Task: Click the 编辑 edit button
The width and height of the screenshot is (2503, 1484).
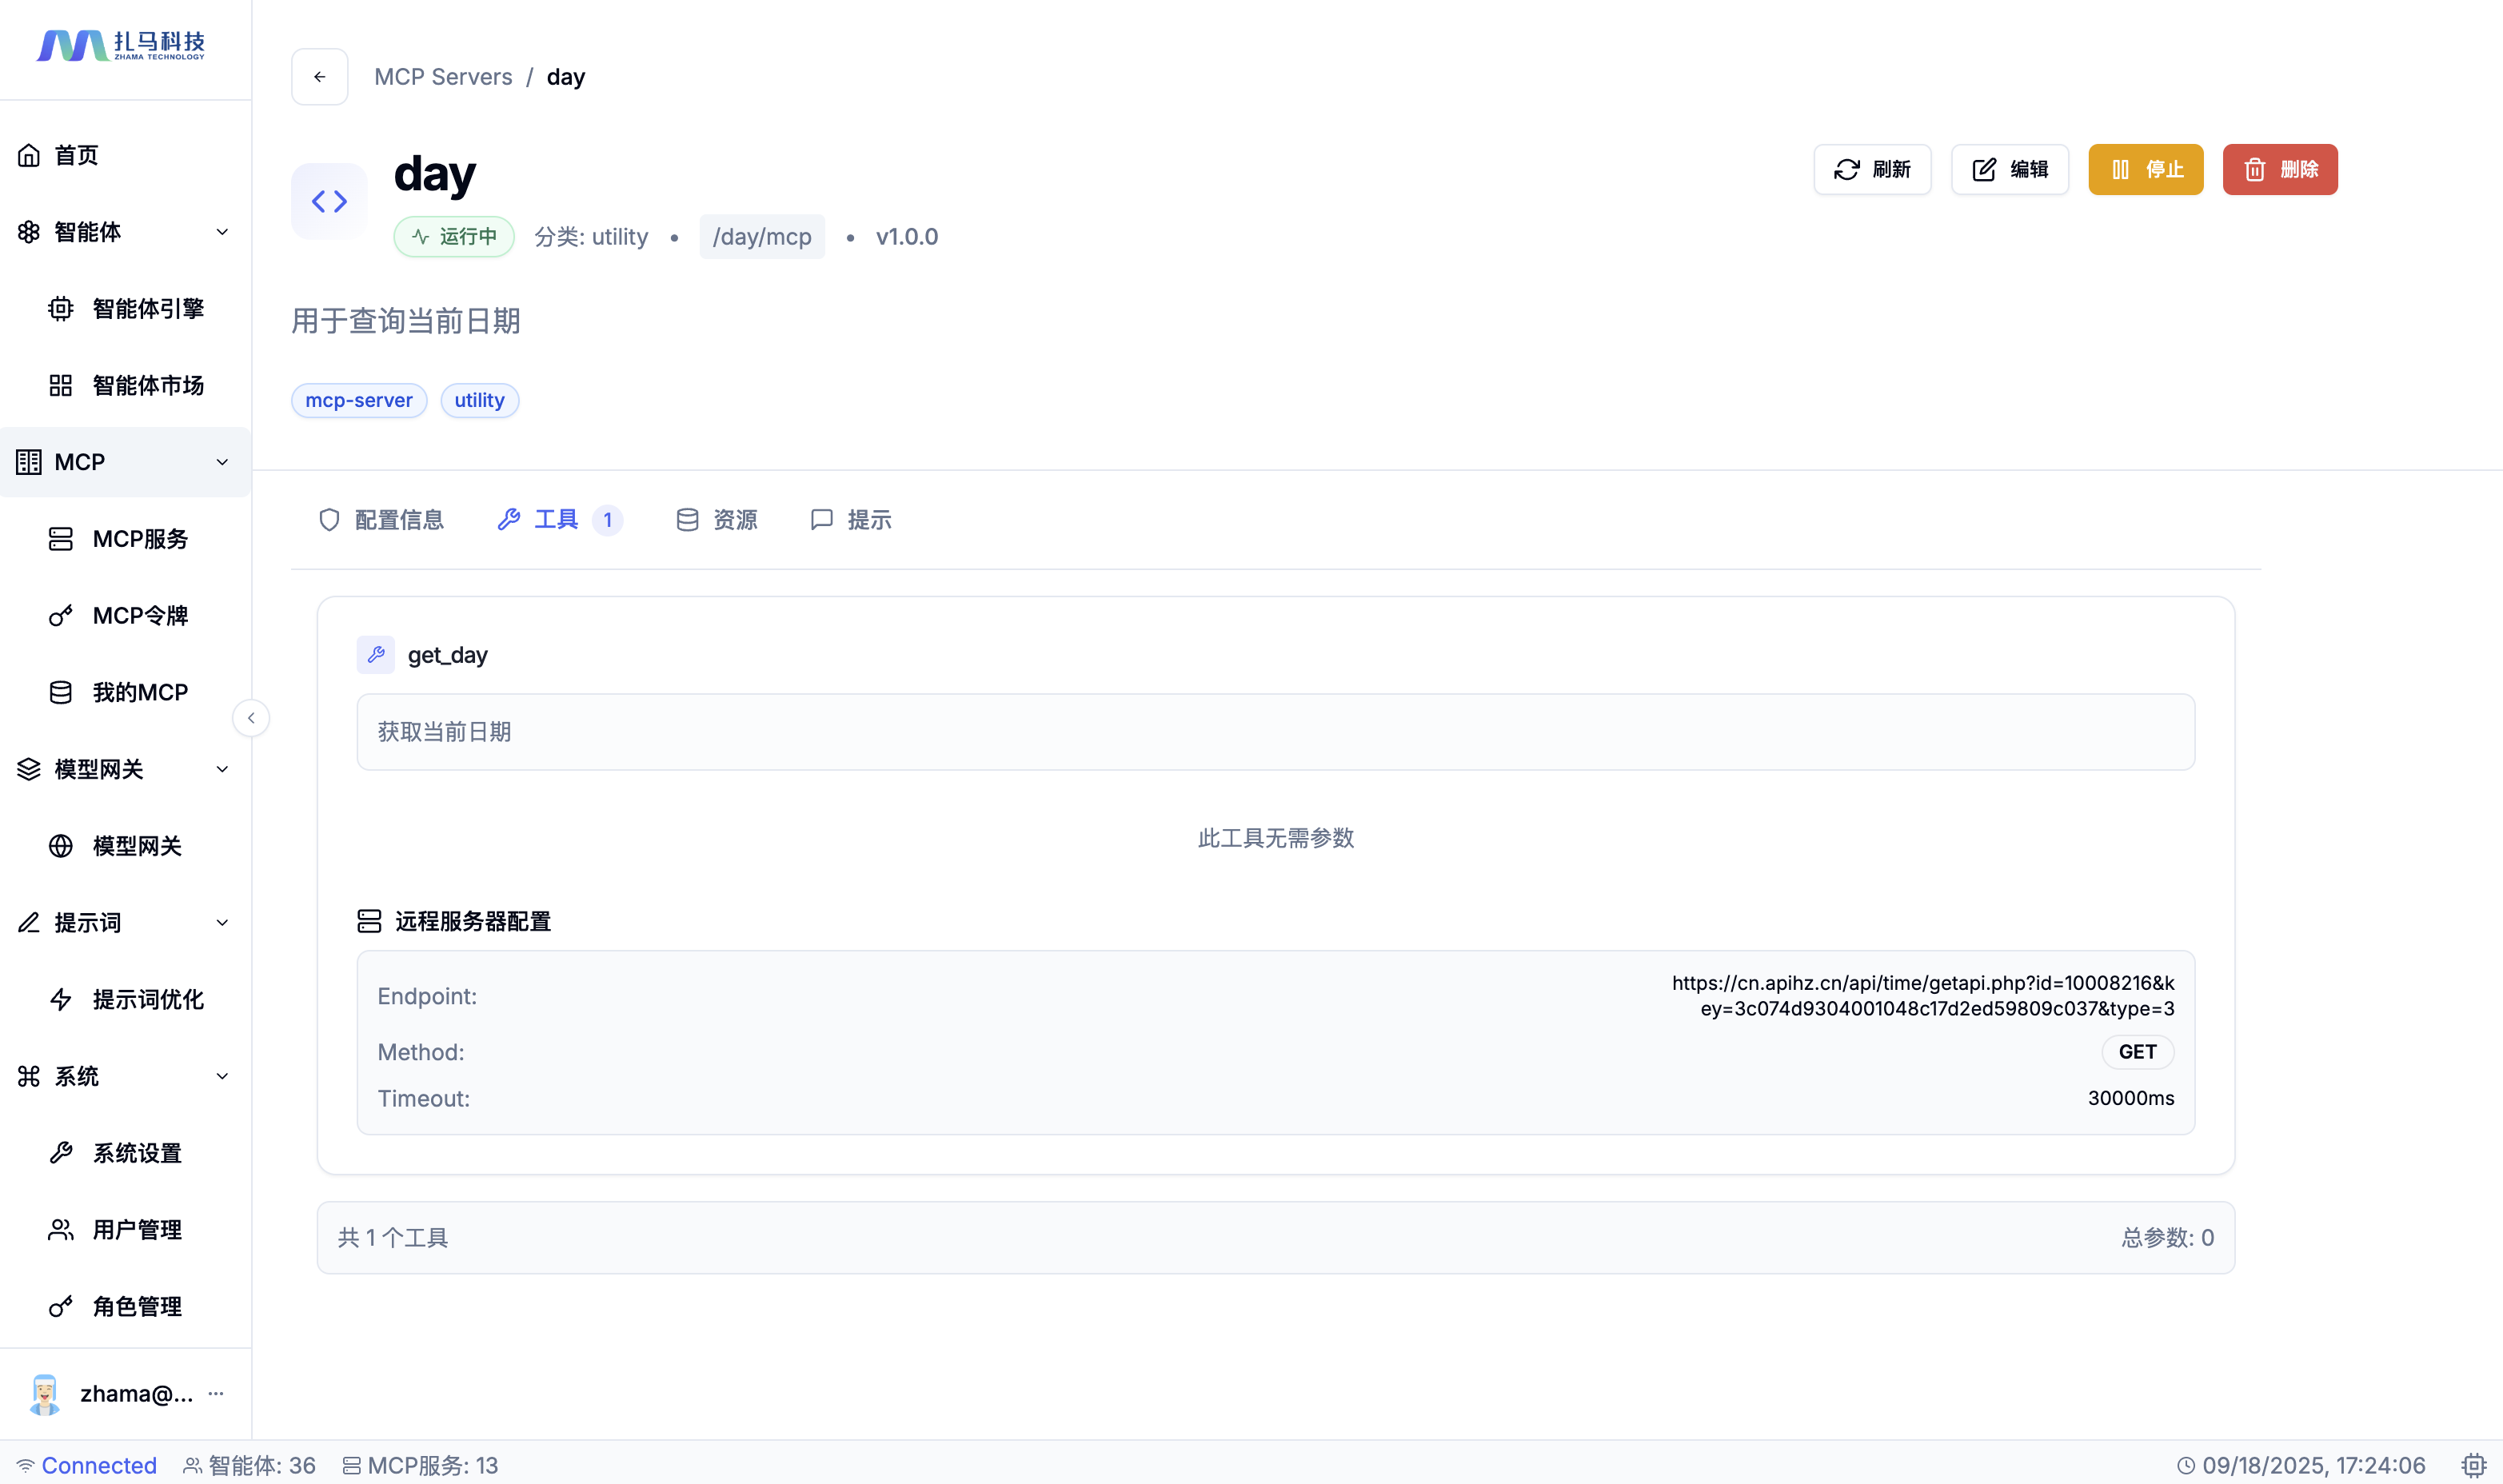Action: point(2010,169)
